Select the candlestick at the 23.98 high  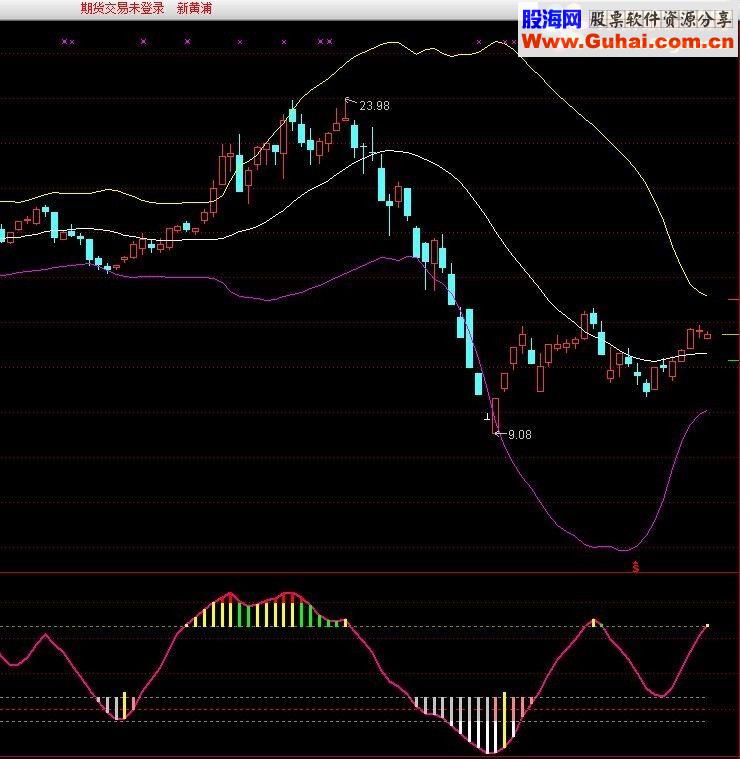[x=346, y=109]
